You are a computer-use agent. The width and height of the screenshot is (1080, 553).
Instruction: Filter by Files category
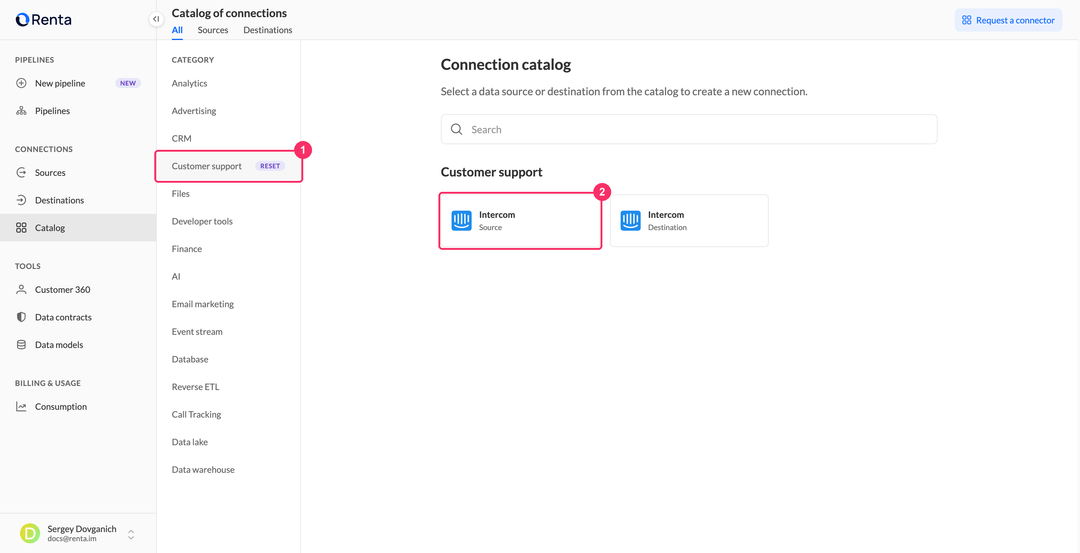coord(180,194)
